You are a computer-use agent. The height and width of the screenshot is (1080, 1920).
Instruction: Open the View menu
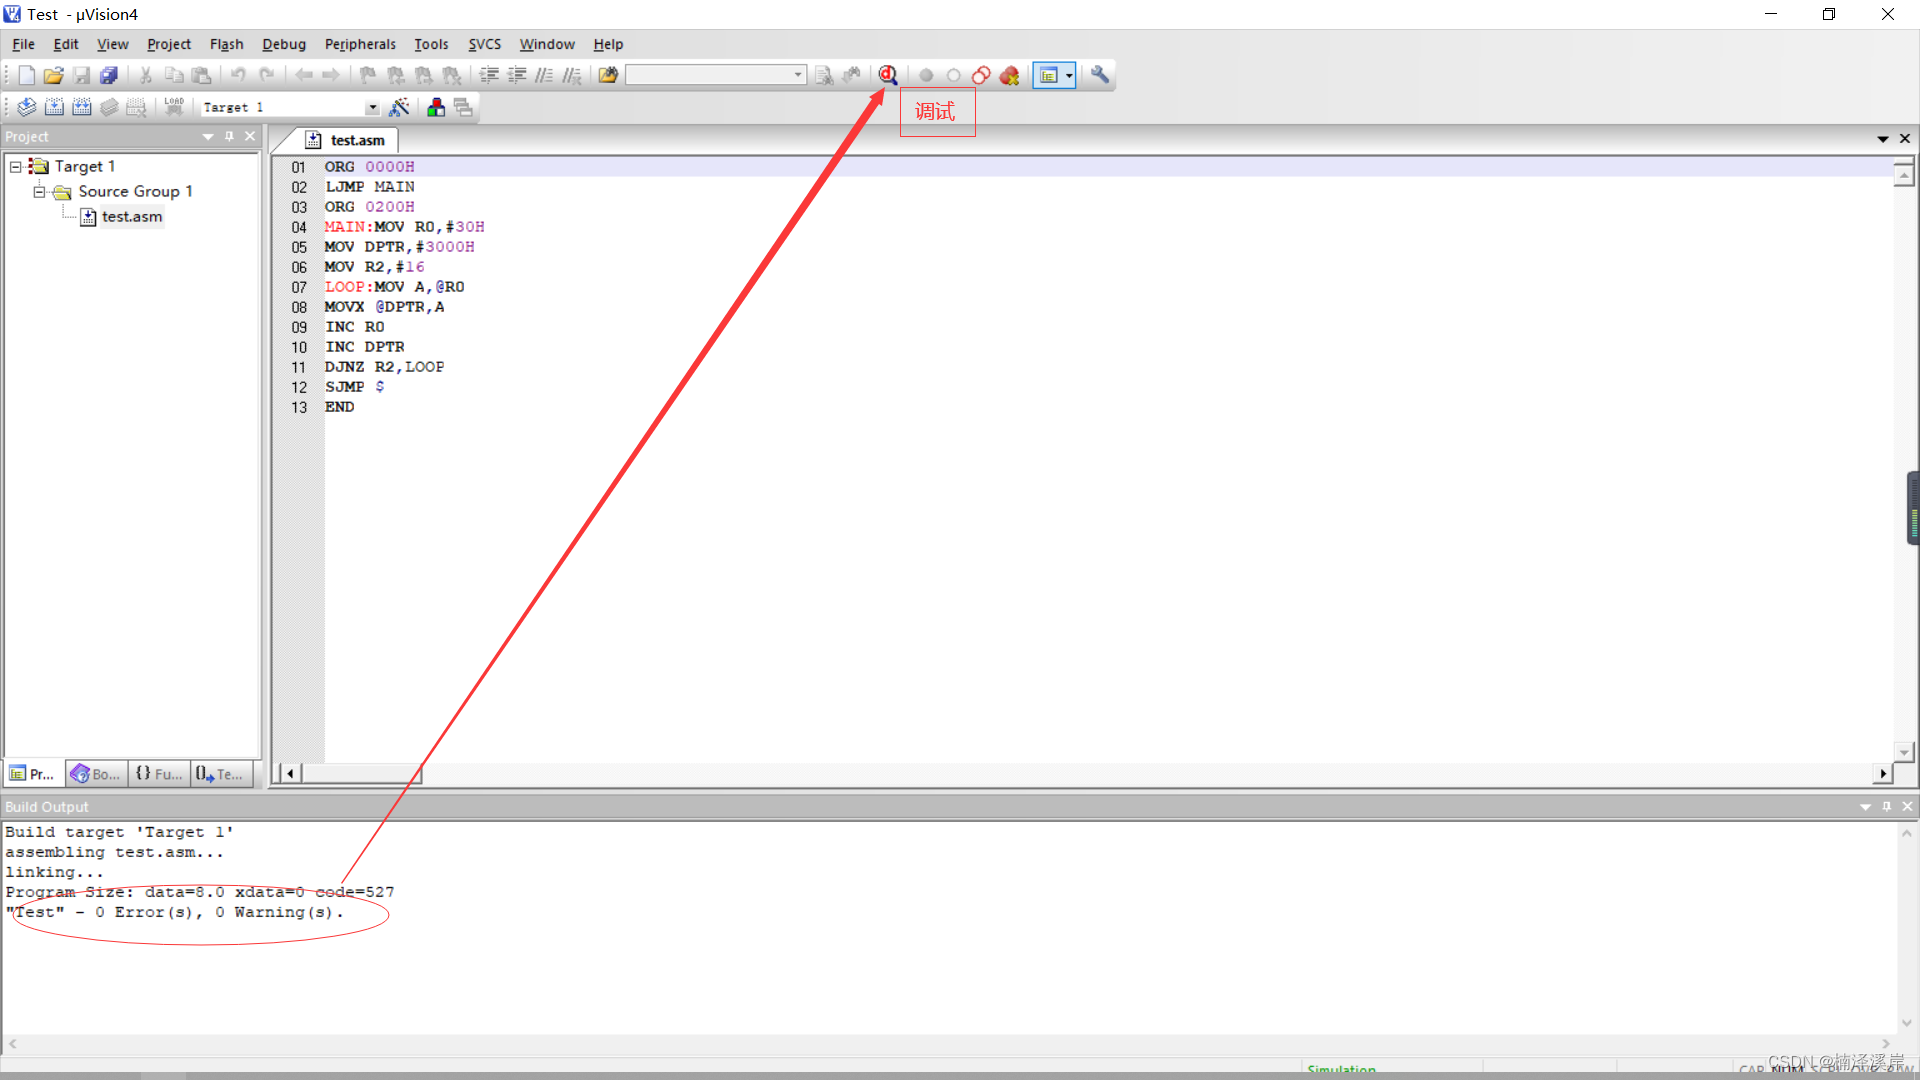click(x=113, y=44)
